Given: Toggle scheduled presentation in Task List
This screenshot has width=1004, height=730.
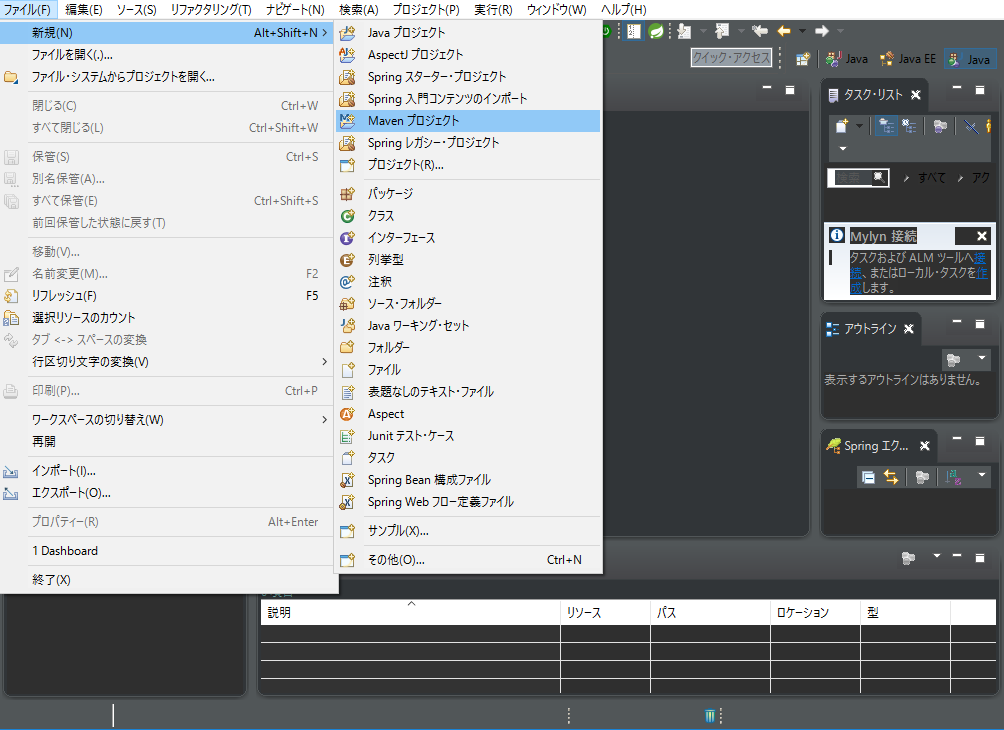Looking at the screenshot, I should coord(909,126).
